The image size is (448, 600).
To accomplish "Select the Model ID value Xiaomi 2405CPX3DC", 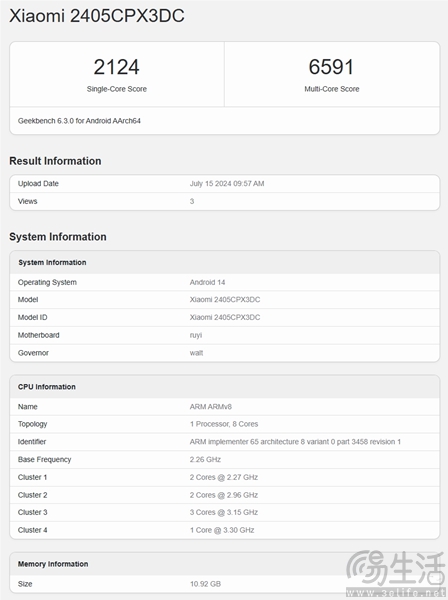I will pos(225,317).
